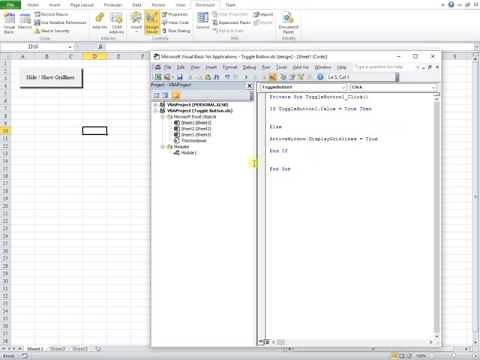The height and width of the screenshot is (360, 480).
Task: Collapse Microsoft Excel Objects folder
Action: click(163, 117)
